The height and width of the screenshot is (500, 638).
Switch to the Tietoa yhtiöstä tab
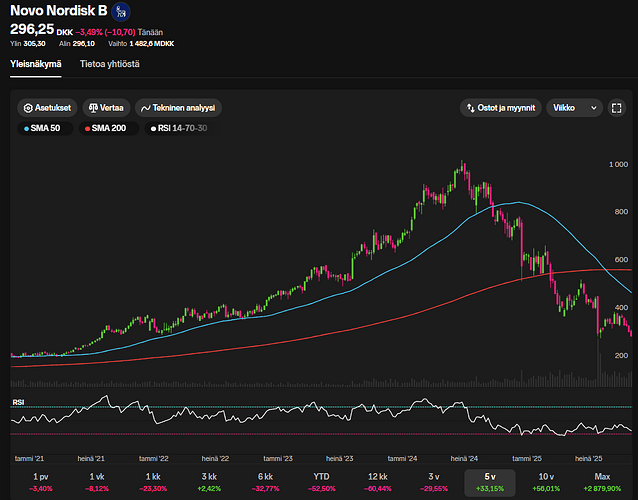click(x=109, y=64)
